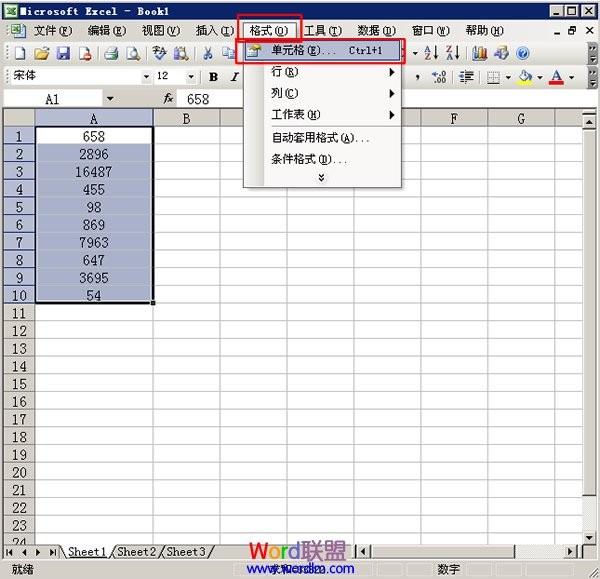This screenshot has width=600, height=579.
Task: Click the cell containing 16487
Action: tap(94, 172)
